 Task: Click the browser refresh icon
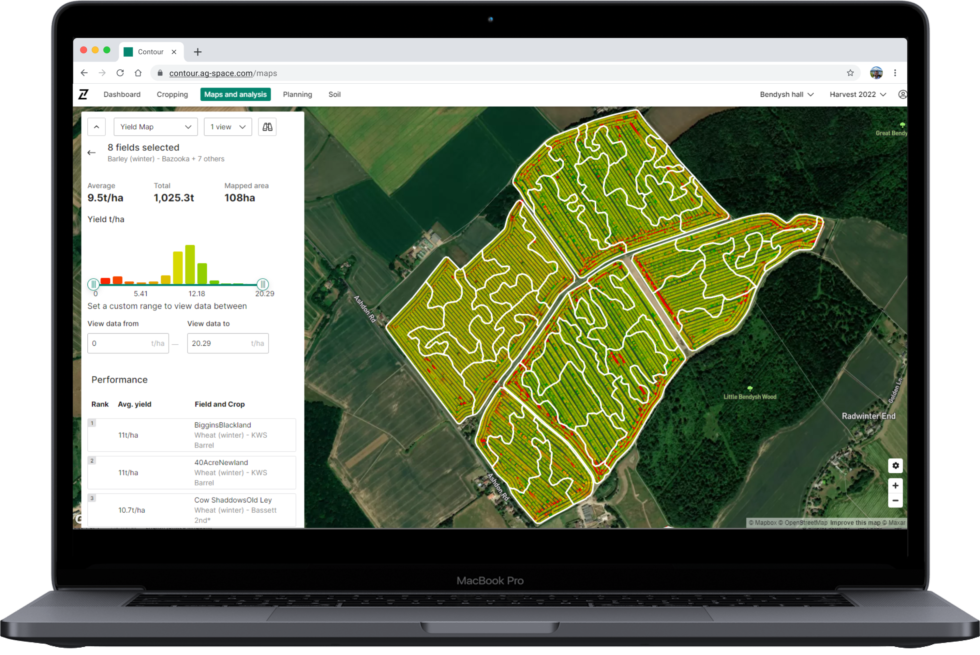(119, 72)
